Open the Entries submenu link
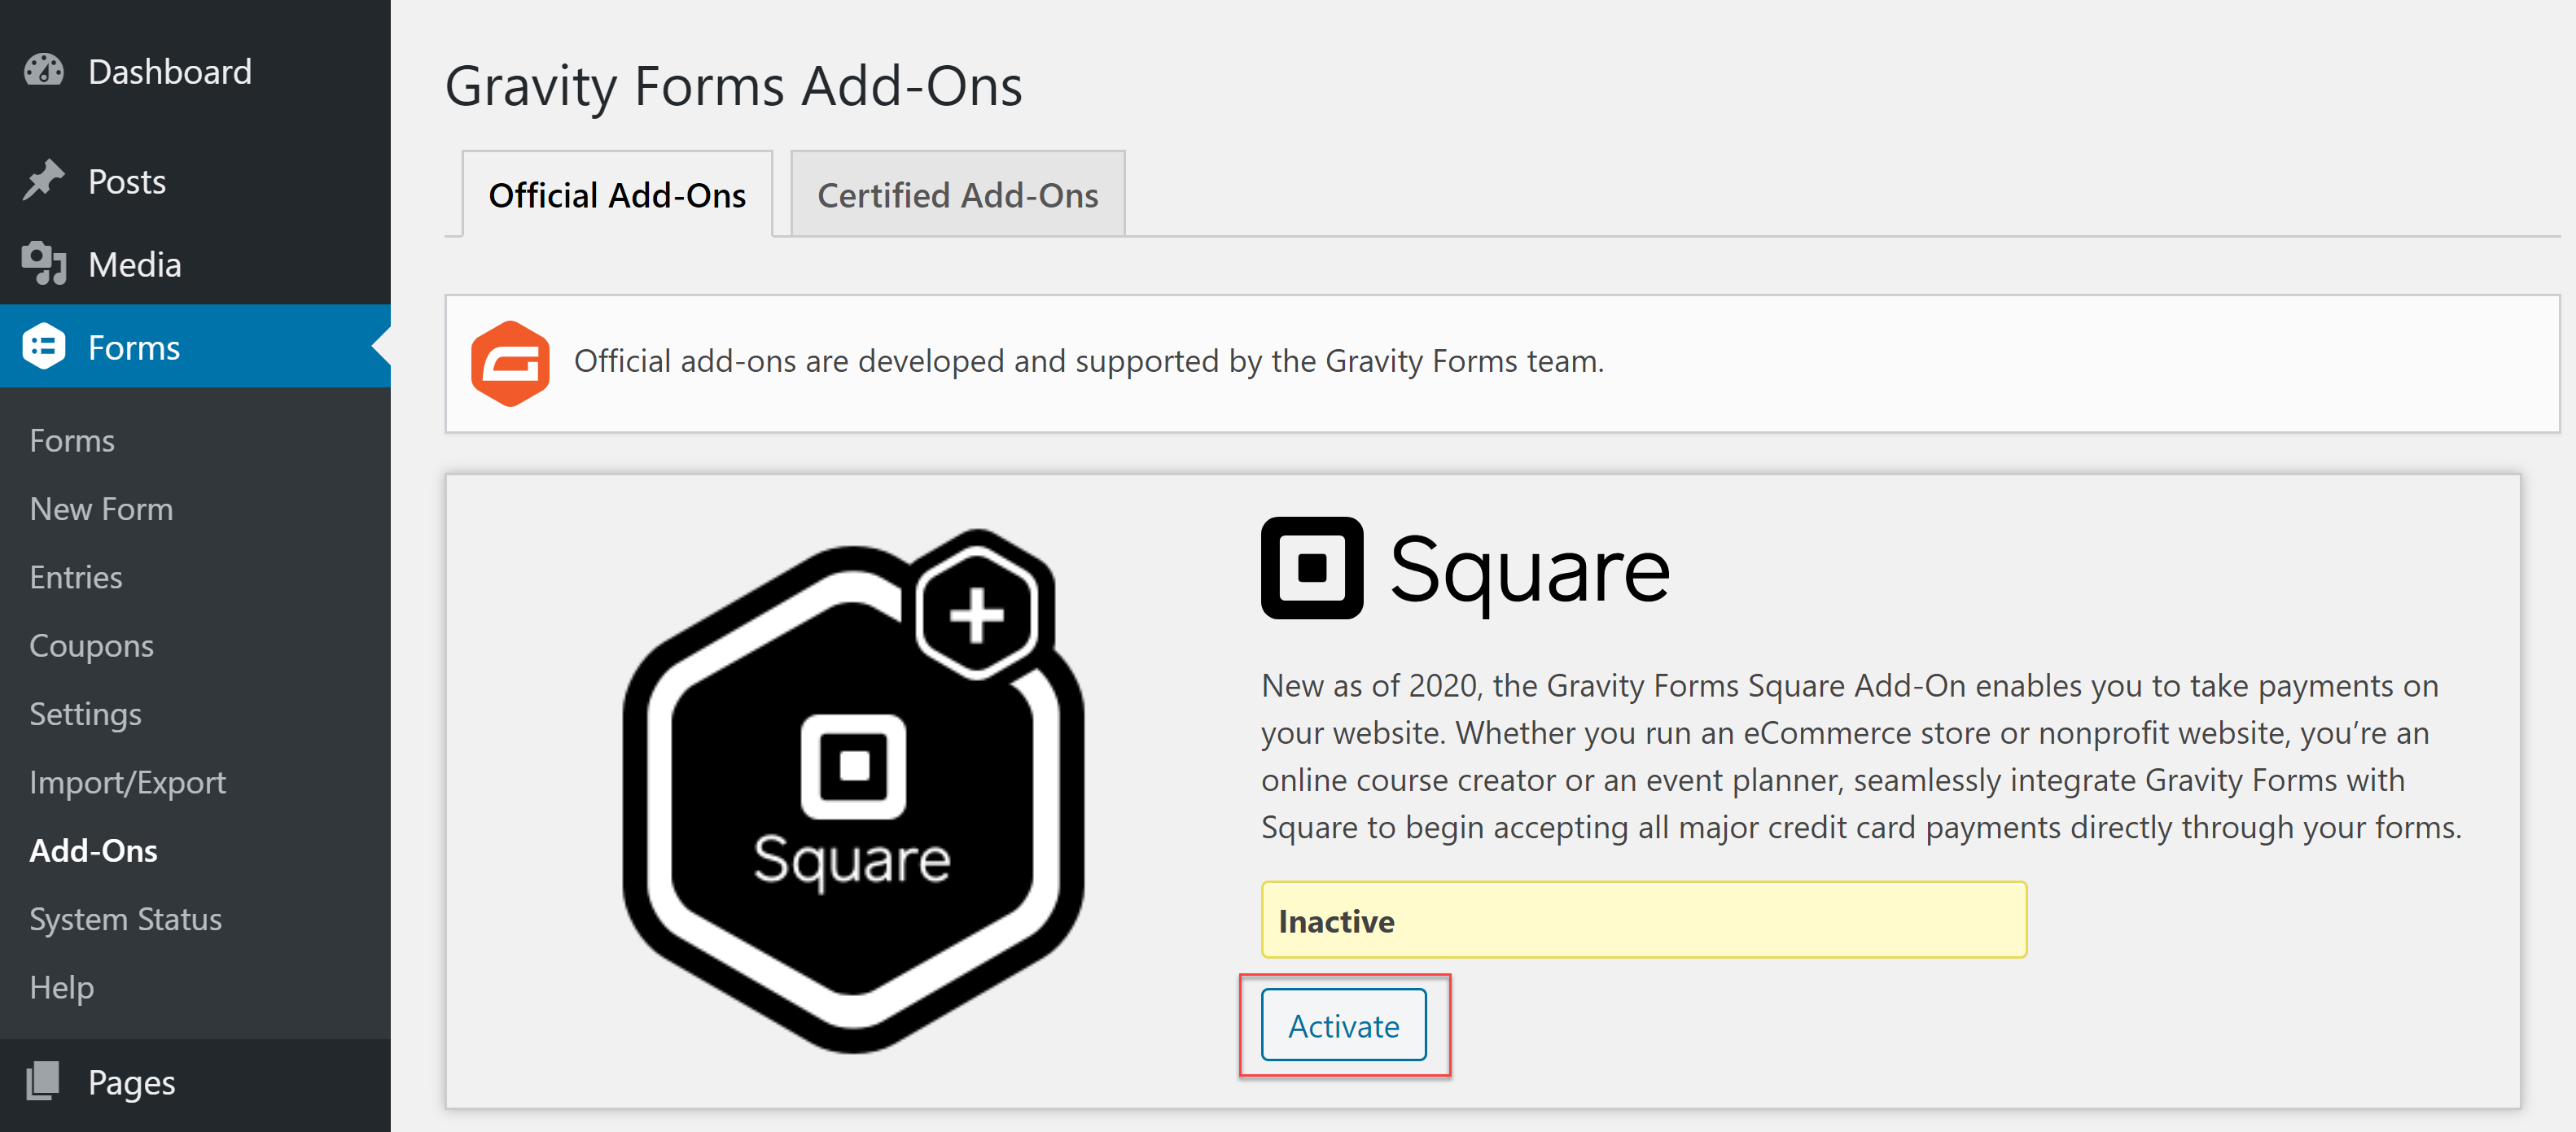Viewport: 2576px width, 1132px height. (76, 577)
